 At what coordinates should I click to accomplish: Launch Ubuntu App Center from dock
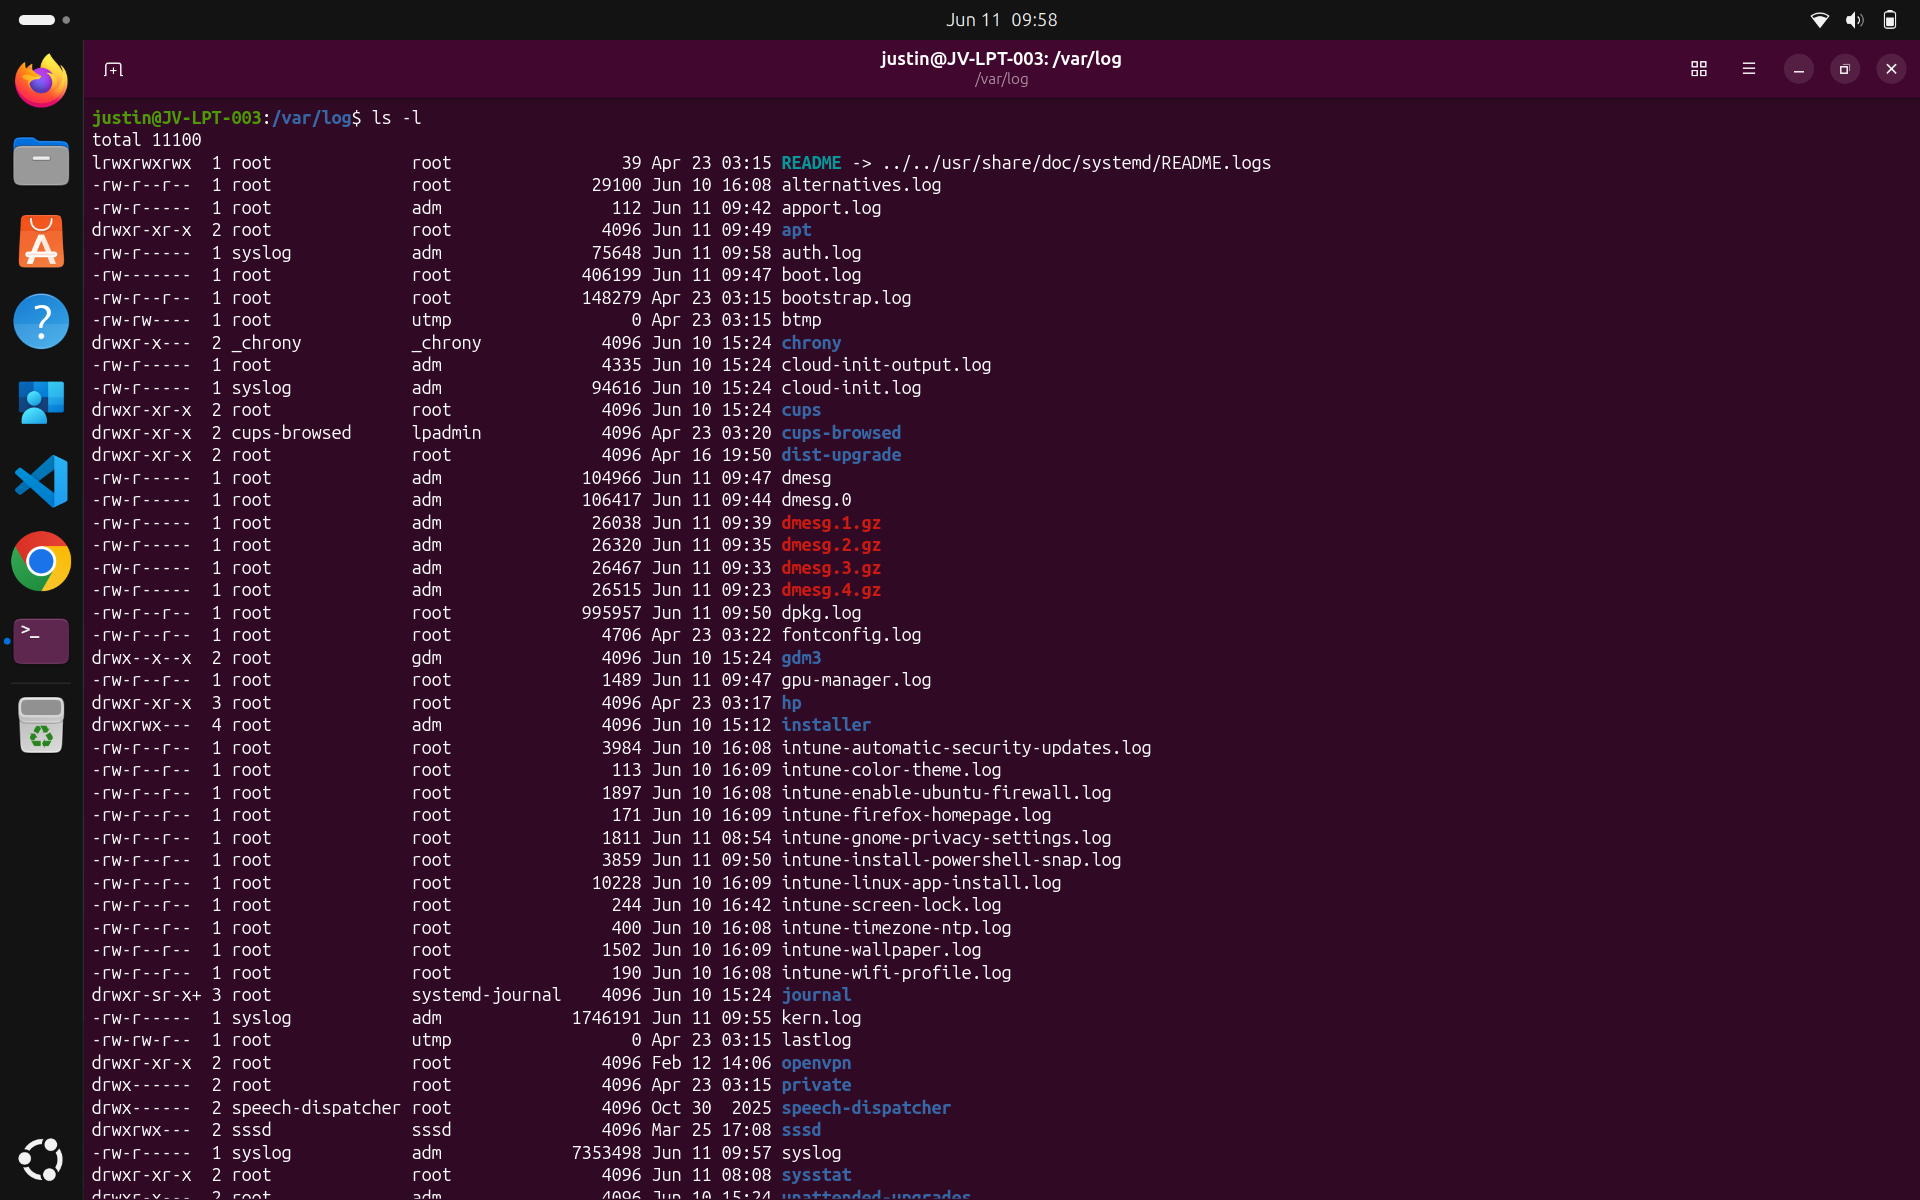click(x=41, y=241)
